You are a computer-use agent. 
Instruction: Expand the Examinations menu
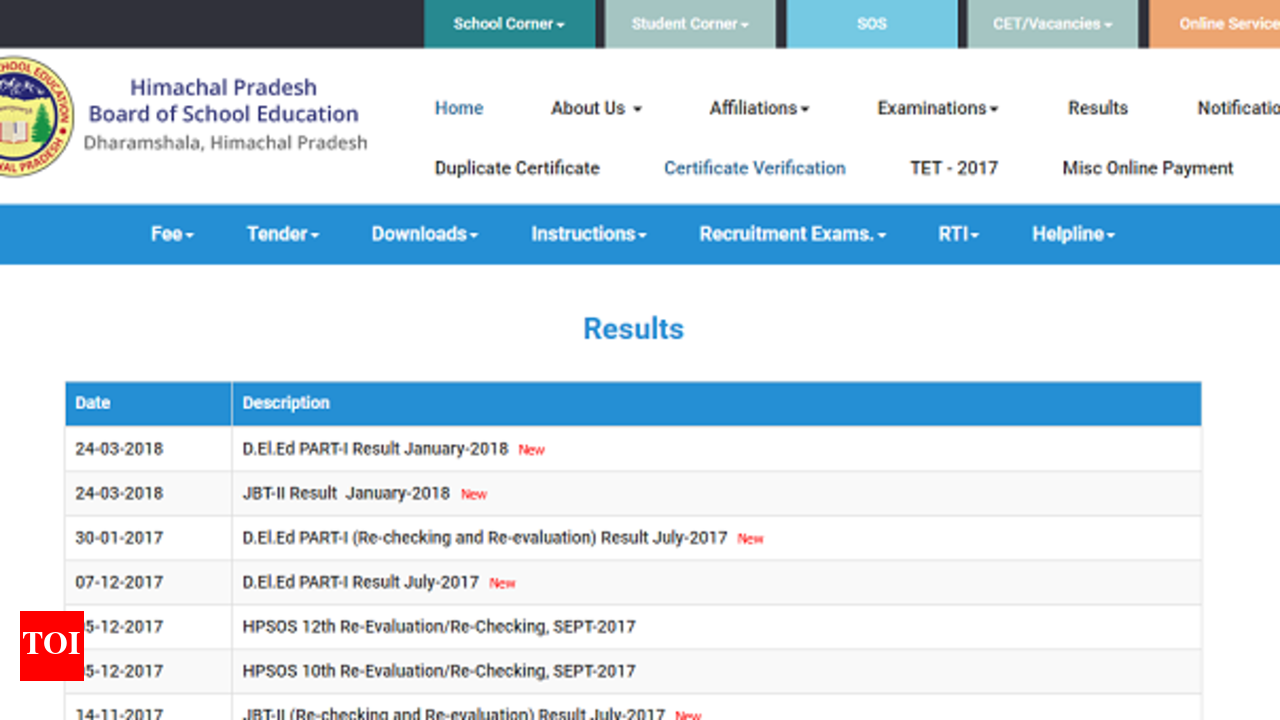[937, 108]
